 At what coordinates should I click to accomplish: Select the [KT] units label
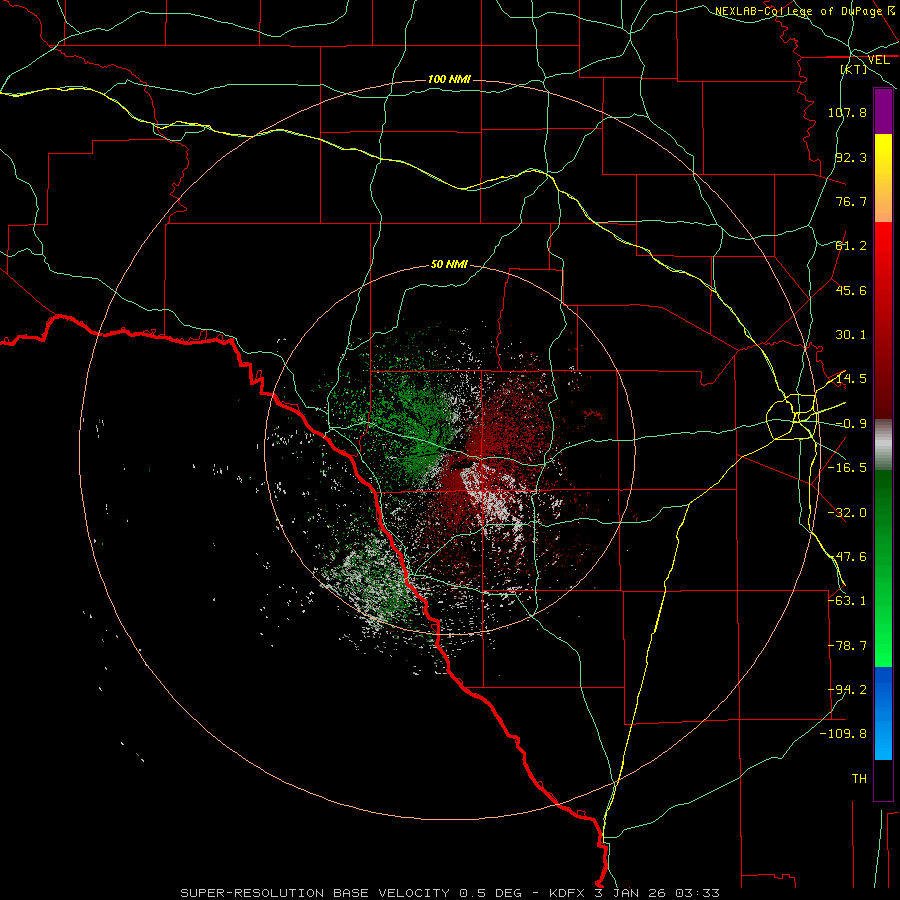[854, 69]
